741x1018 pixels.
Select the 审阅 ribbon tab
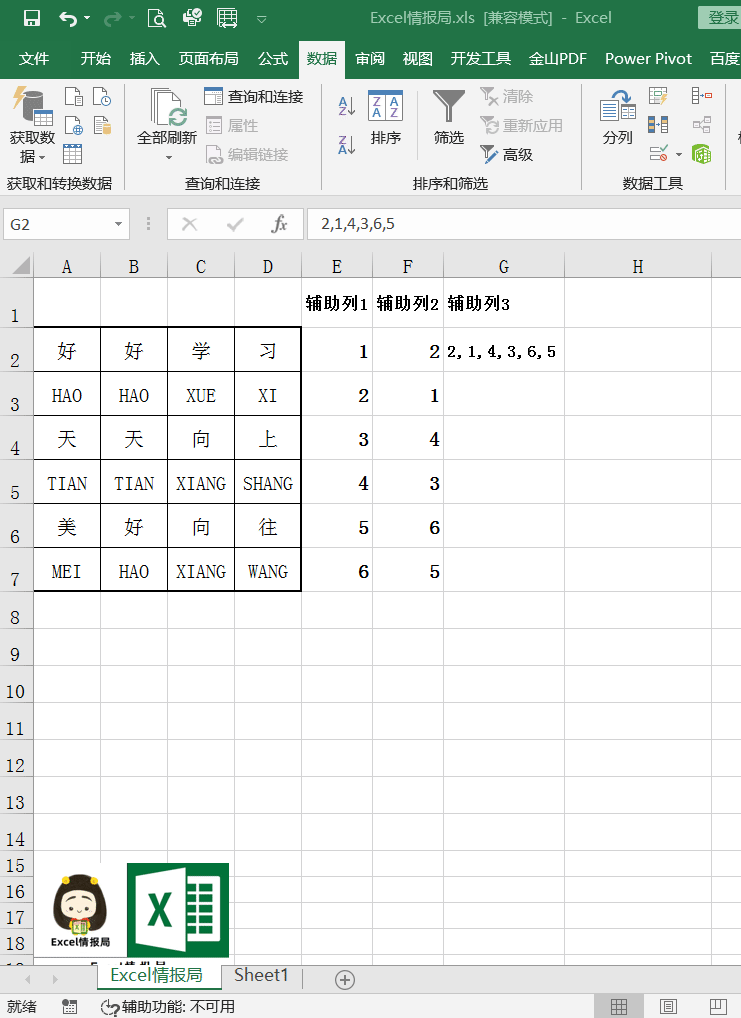click(x=370, y=59)
